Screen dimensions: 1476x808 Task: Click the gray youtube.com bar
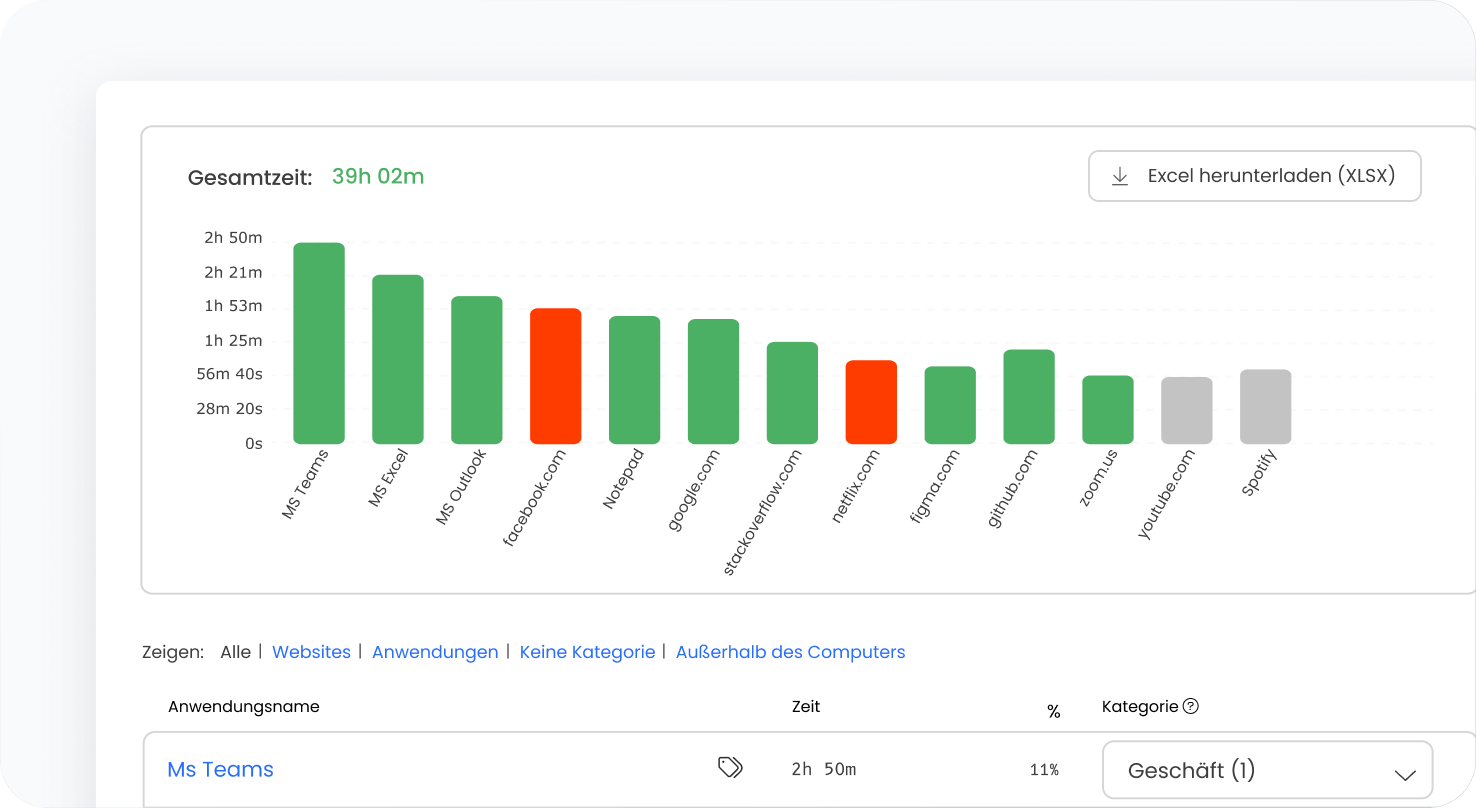1186,410
